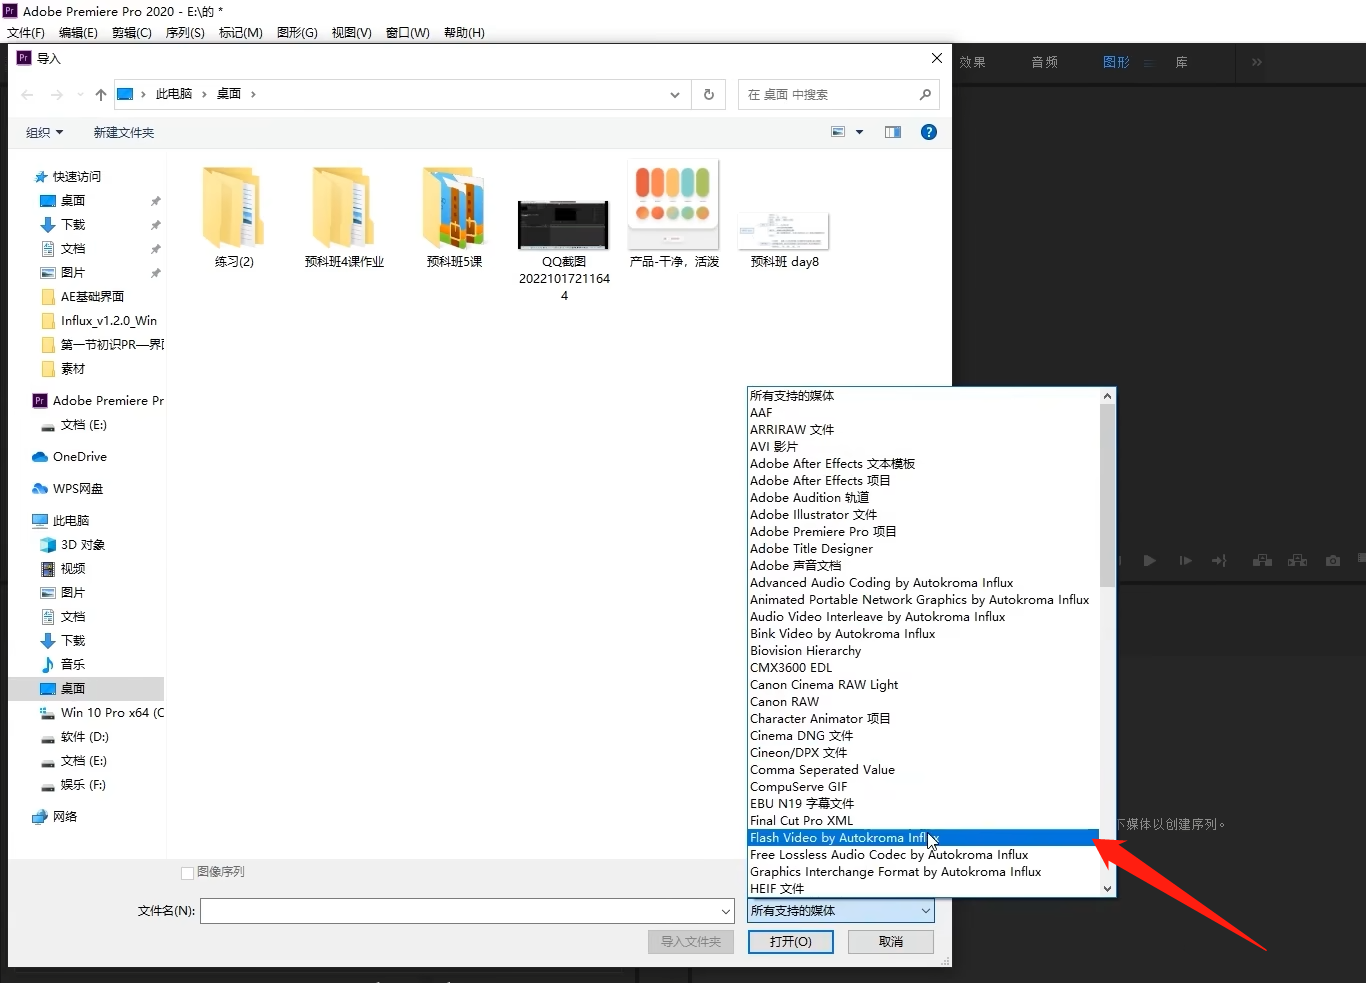
Task: Click the forward navigation arrow
Action: (x=57, y=95)
